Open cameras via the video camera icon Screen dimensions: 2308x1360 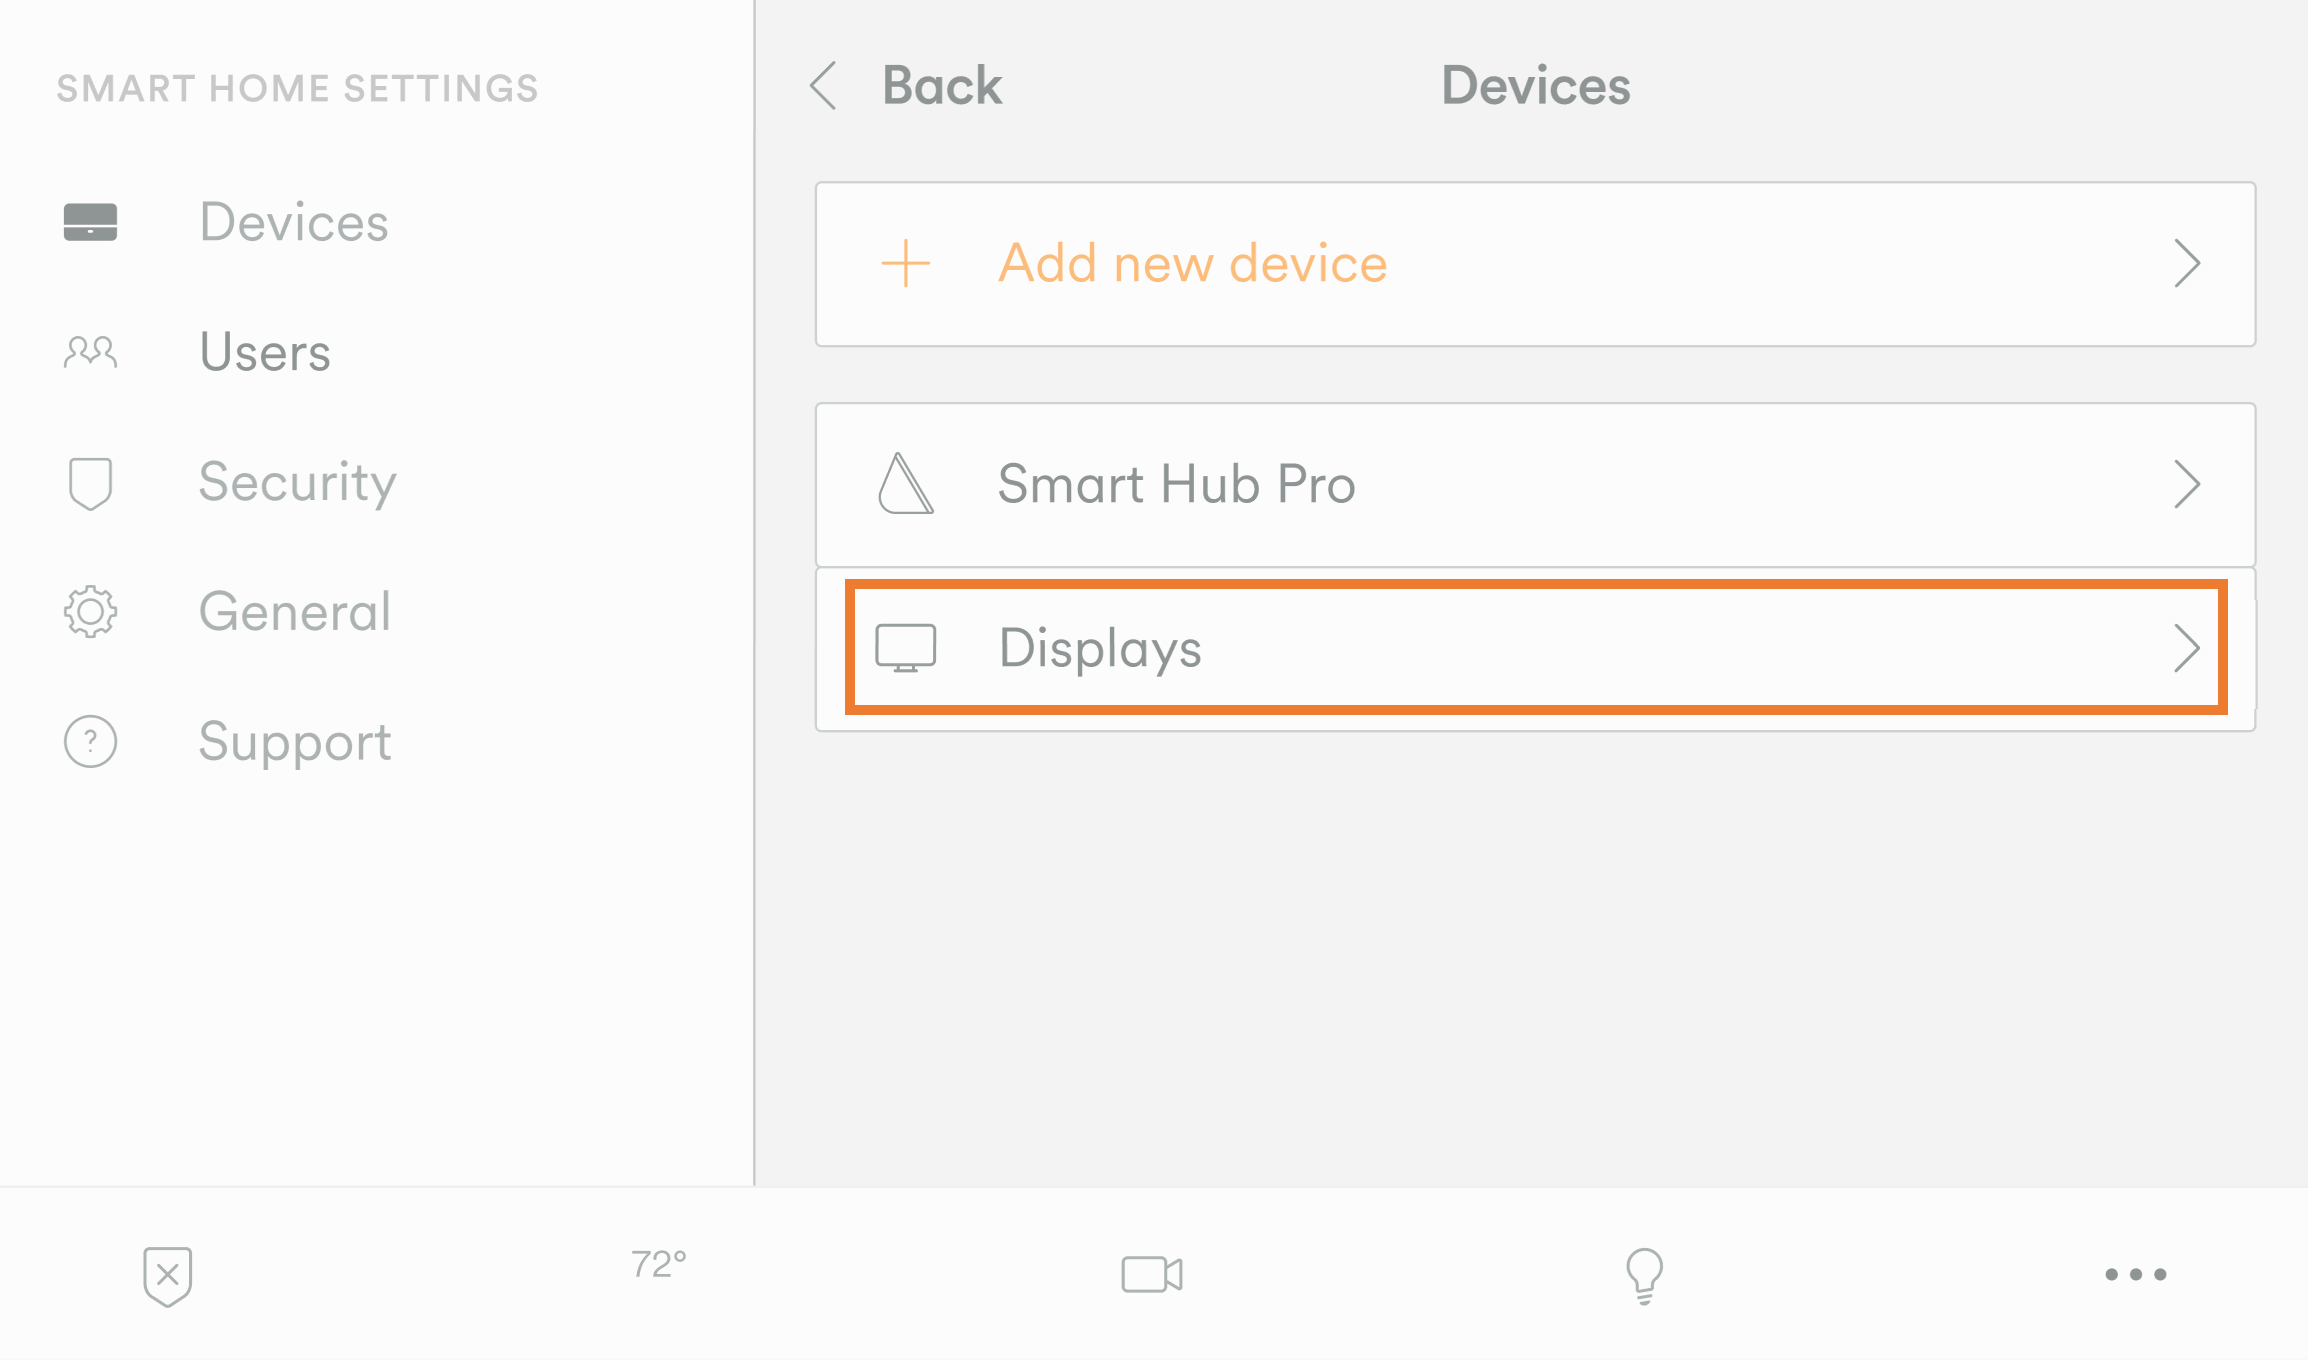coord(1152,1274)
